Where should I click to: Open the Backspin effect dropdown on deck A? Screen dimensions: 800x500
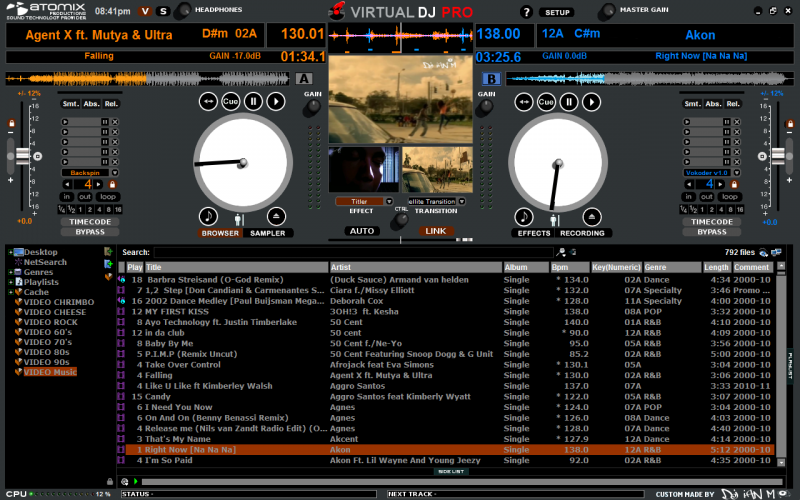tap(115, 172)
